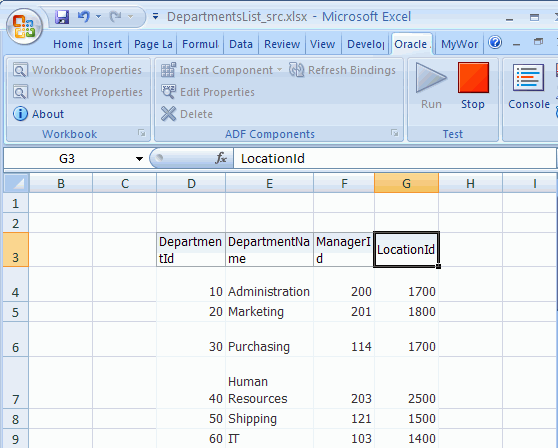Switch to the Data ribbon tab
The width and height of the screenshot is (558, 448).
[241, 44]
